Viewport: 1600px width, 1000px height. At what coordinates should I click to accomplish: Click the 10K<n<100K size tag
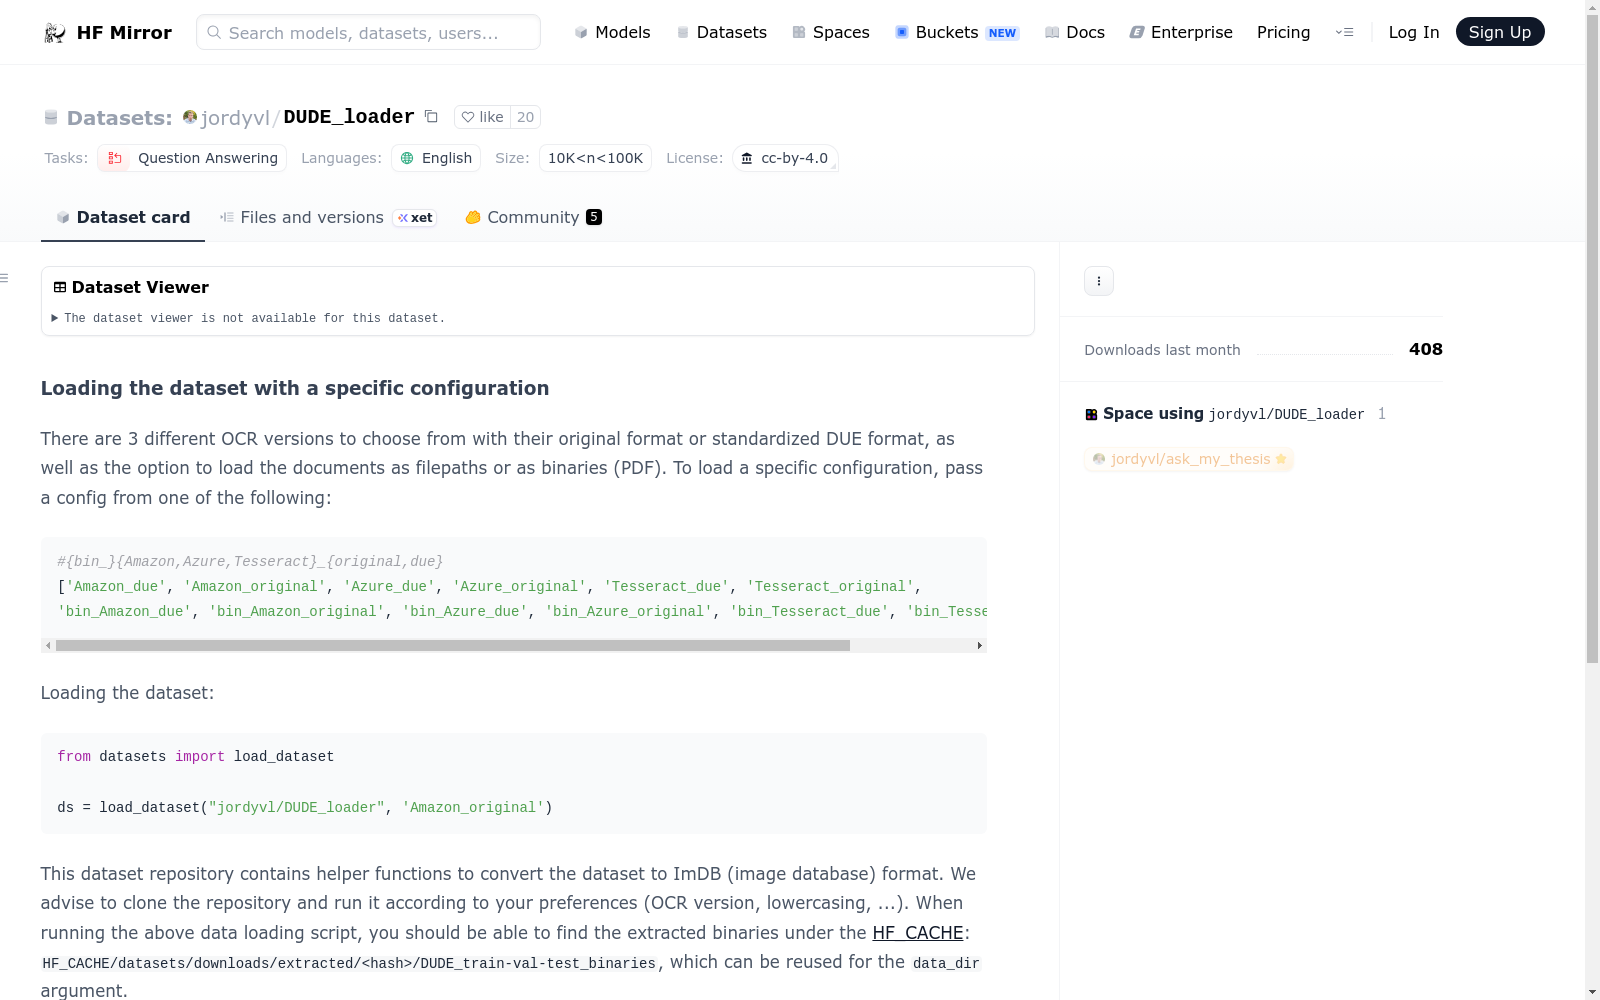click(595, 158)
